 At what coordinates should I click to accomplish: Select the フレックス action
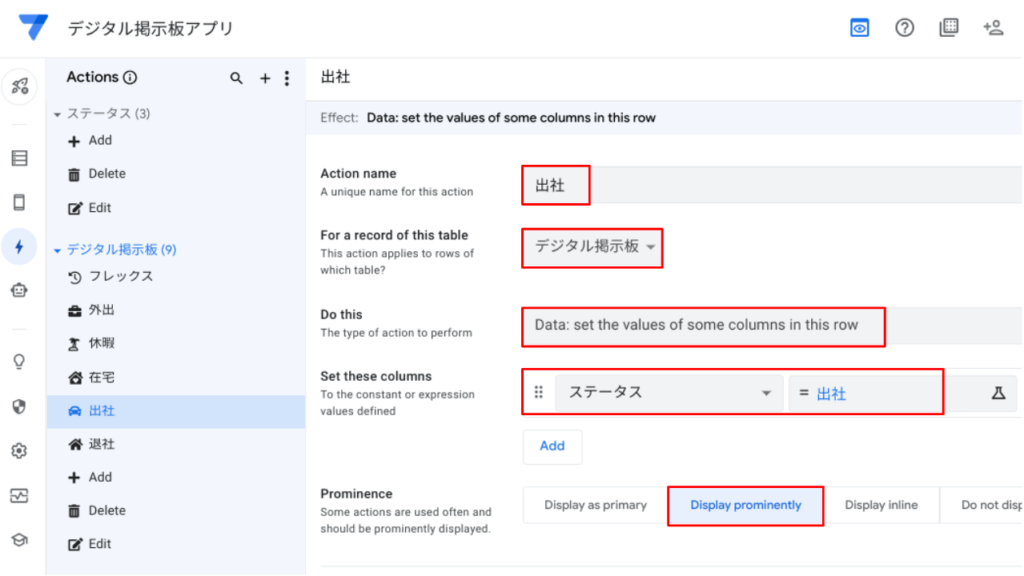point(111,276)
